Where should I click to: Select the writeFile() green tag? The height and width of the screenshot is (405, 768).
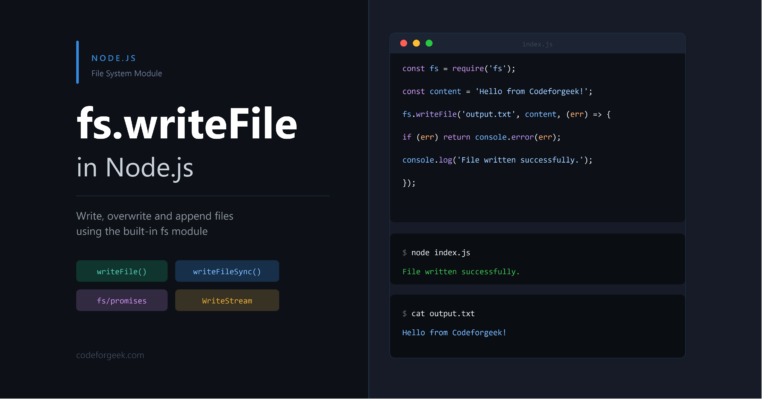[x=121, y=271]
